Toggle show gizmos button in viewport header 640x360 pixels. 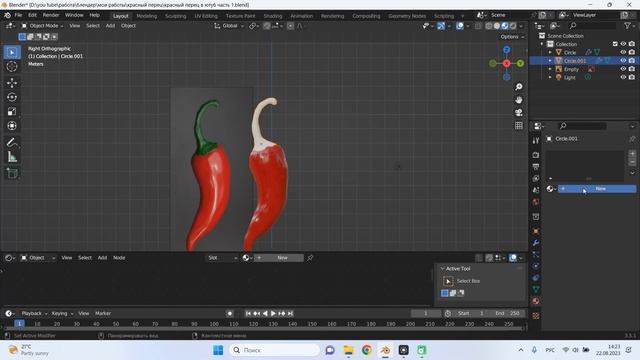(x=441, y=26)
